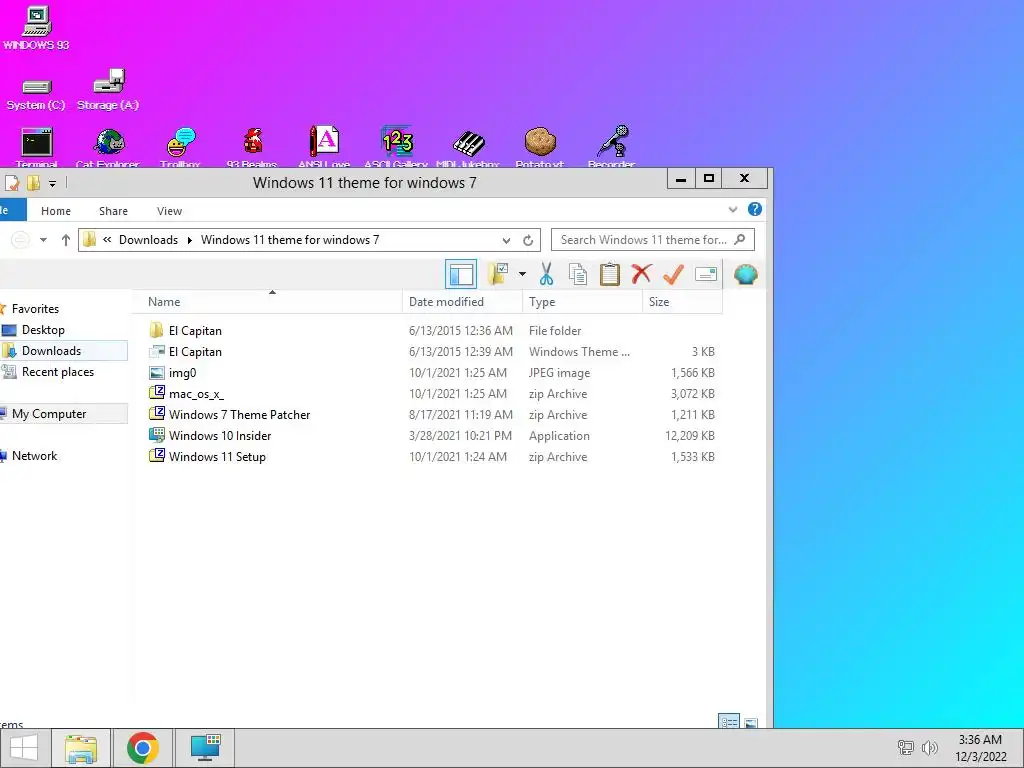Select the Rename card icon

(x=705, y=274)
